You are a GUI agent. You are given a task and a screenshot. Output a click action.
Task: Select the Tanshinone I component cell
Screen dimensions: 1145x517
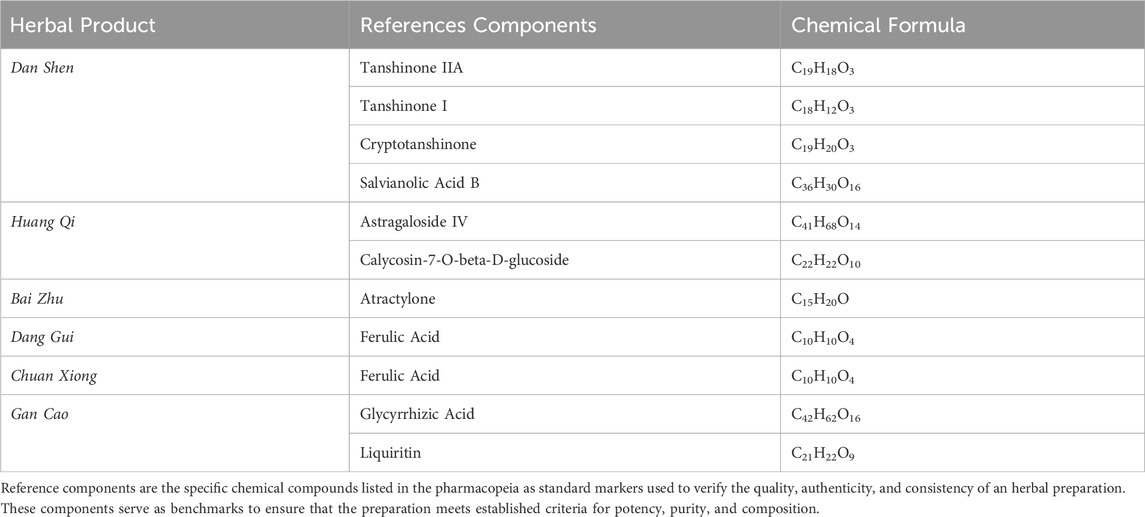[400, 106]
